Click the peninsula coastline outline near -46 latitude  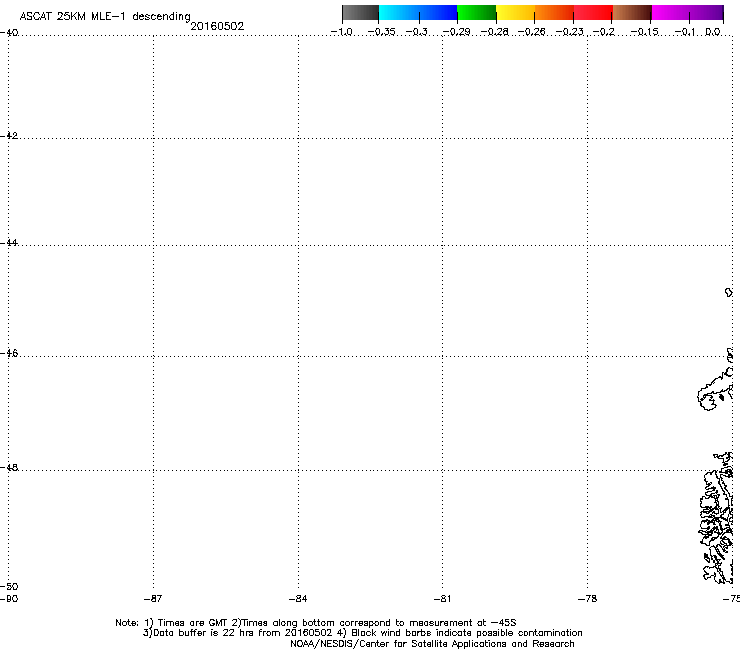(x=715, y=389)
